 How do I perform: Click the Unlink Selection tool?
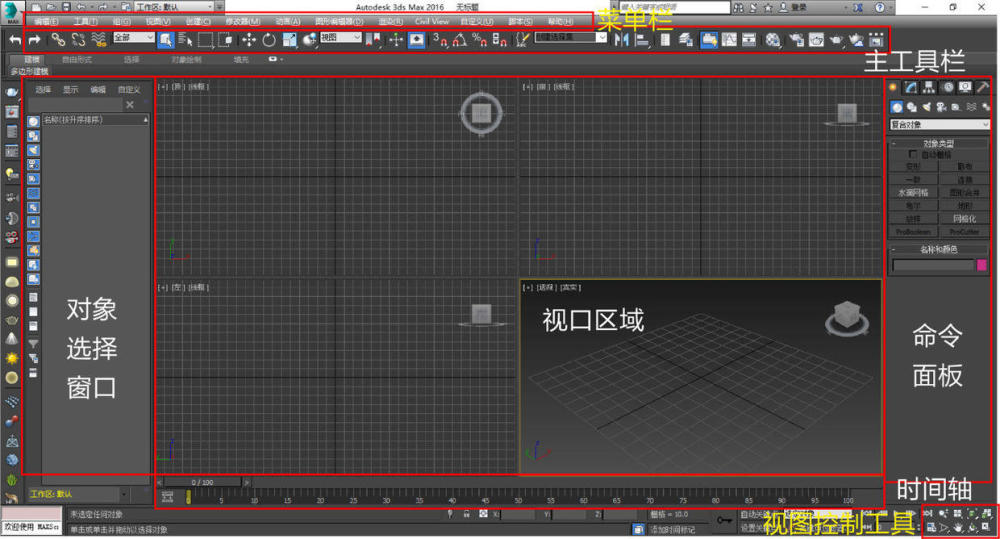[x=78, y=40]
